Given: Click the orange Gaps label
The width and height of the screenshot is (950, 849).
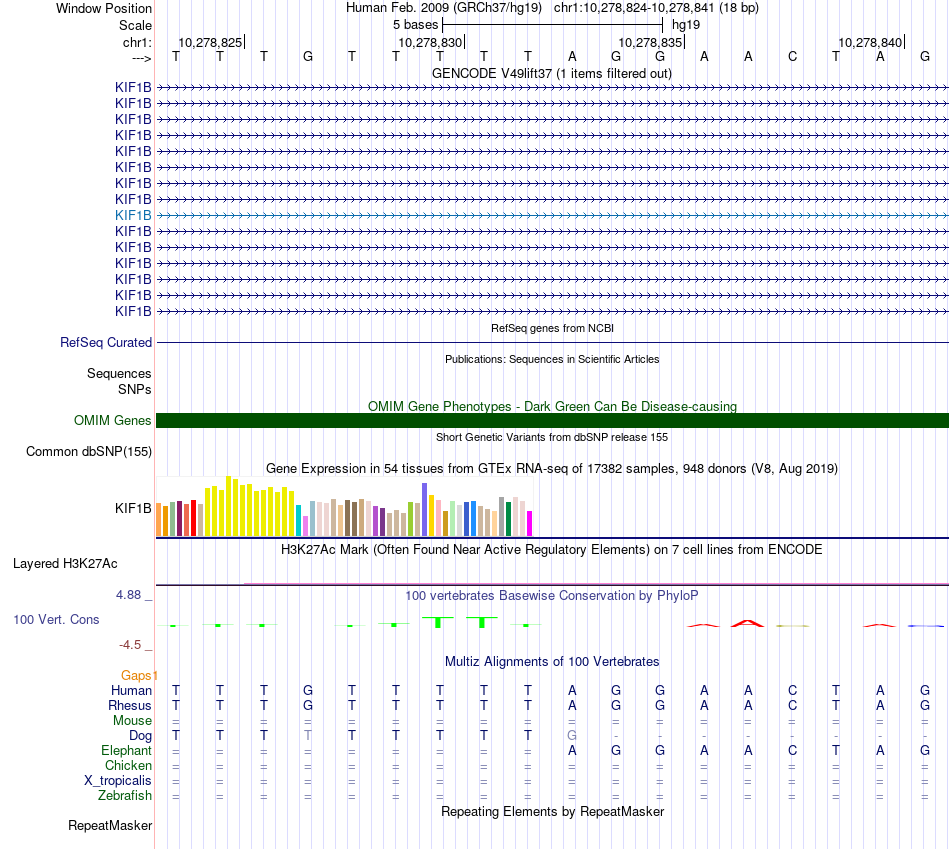Looking at the screenshot, I should (x=136, y=675).
